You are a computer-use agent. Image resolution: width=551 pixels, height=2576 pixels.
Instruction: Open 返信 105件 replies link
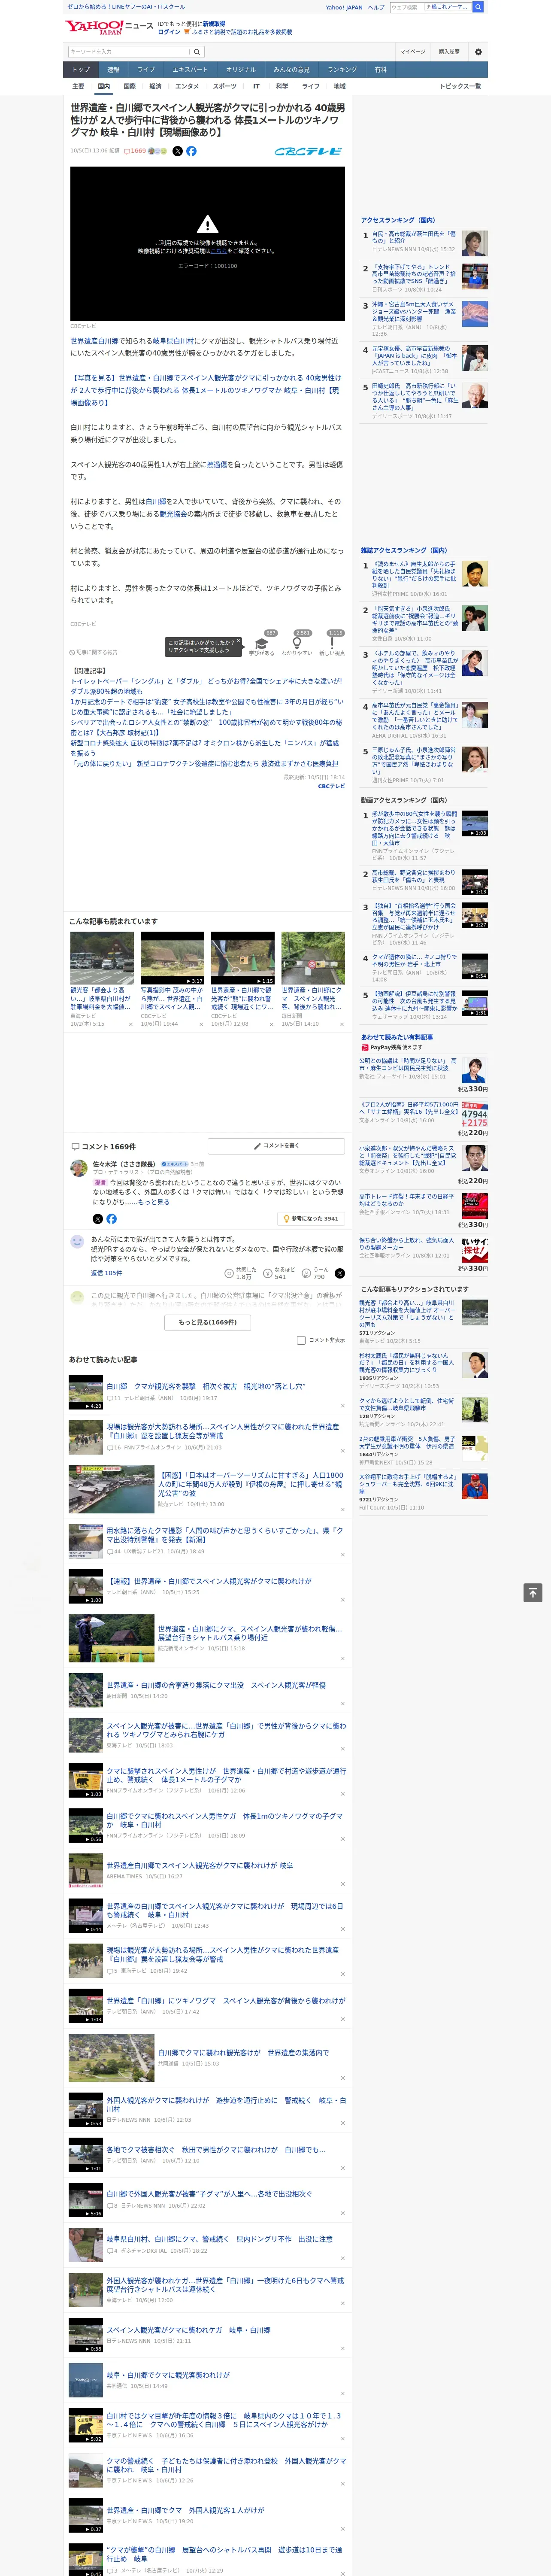click(106, 1273)
